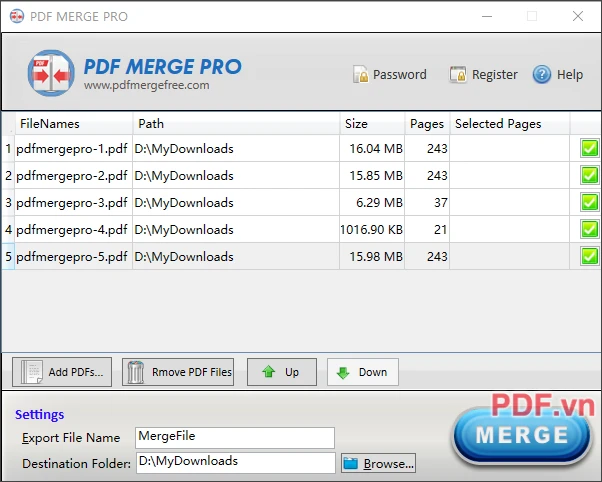
Task: Open Help
Action: pos(558,74)
